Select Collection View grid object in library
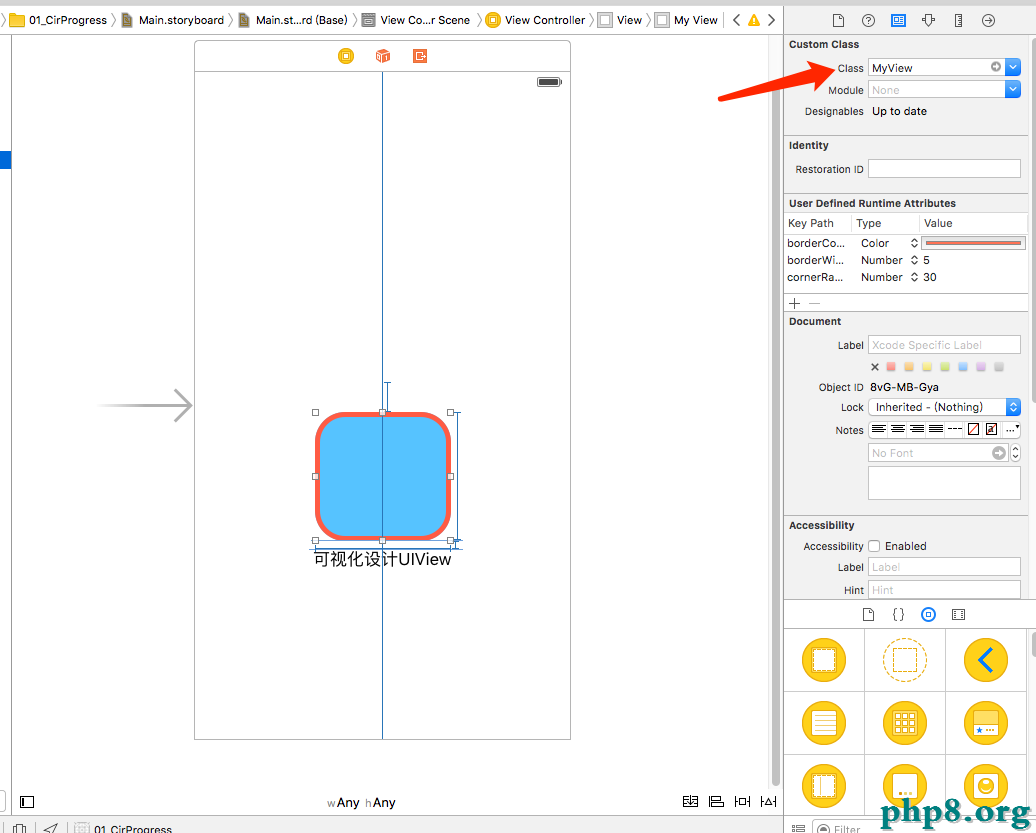The height and width of the screenshot is (833, 1036). click(904, 723)
